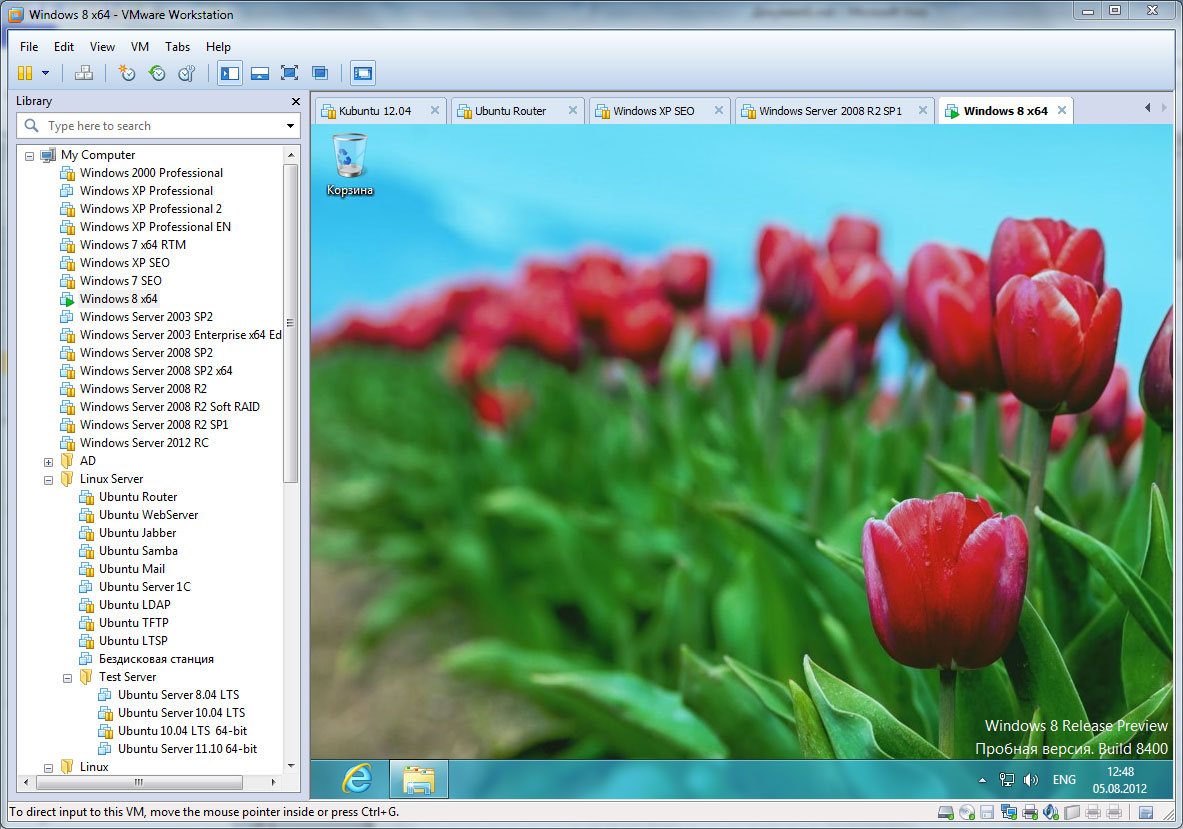This screenshot has height=829, width=1183.
Task: Click the sound card status icon
Action: [1050, 812]
